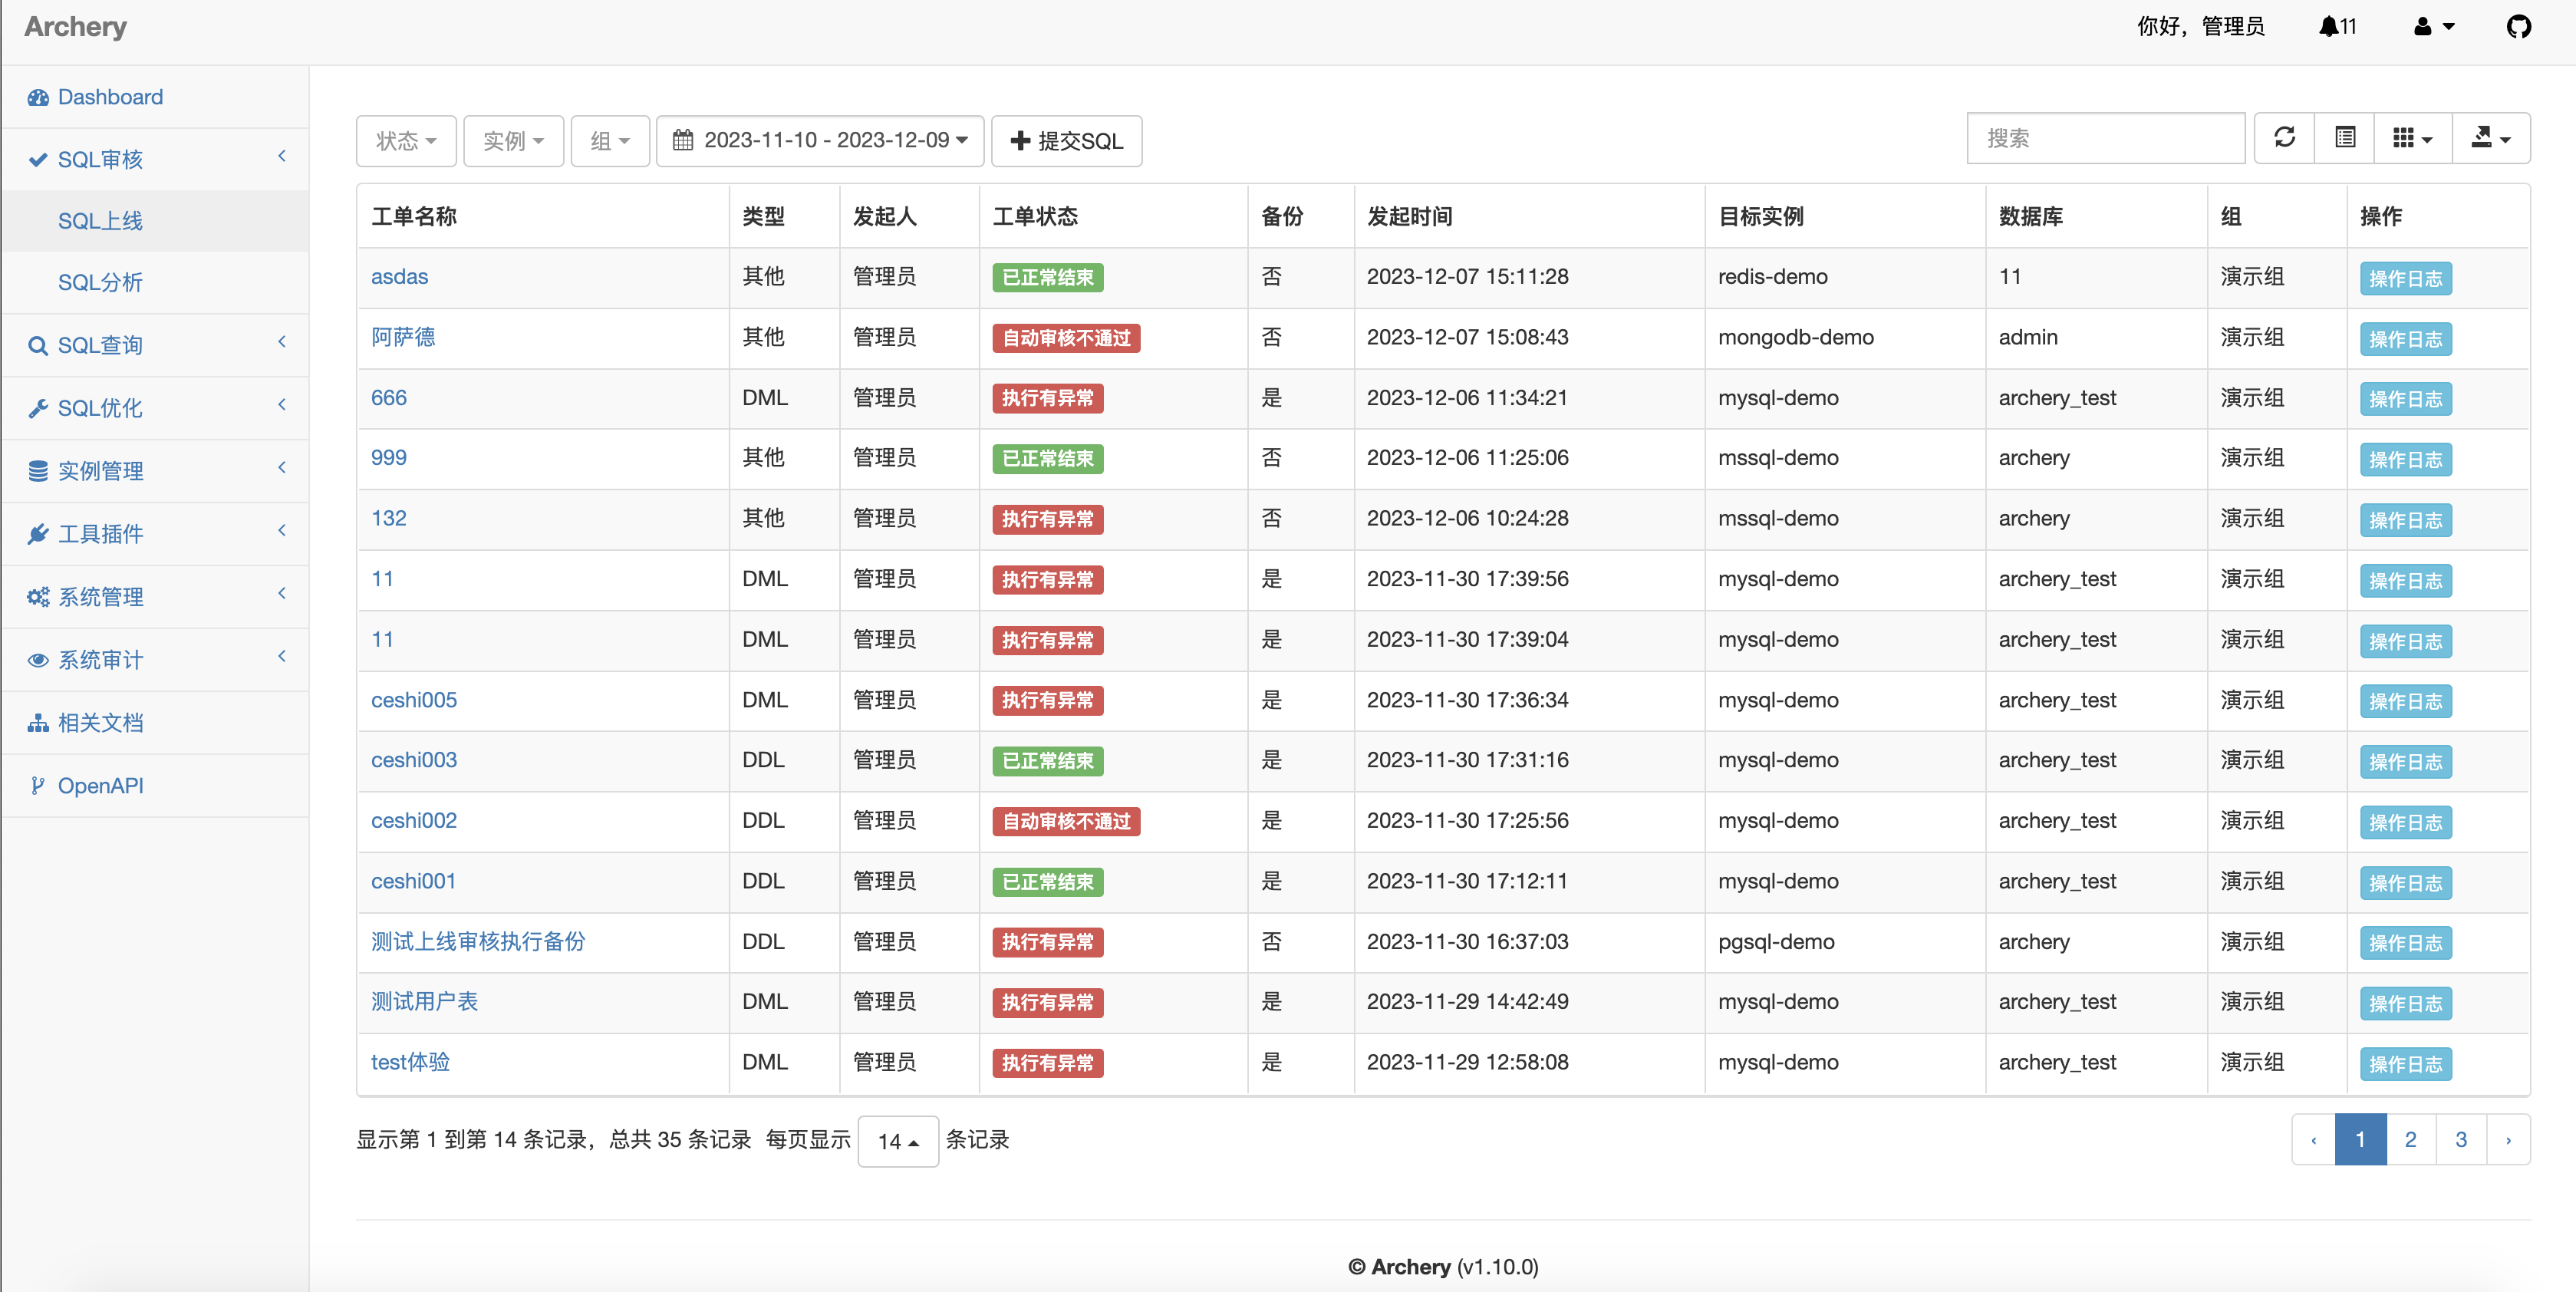Click the 相关文档 sitemap icon
2576x1292 pixels.
pos(38,723)
